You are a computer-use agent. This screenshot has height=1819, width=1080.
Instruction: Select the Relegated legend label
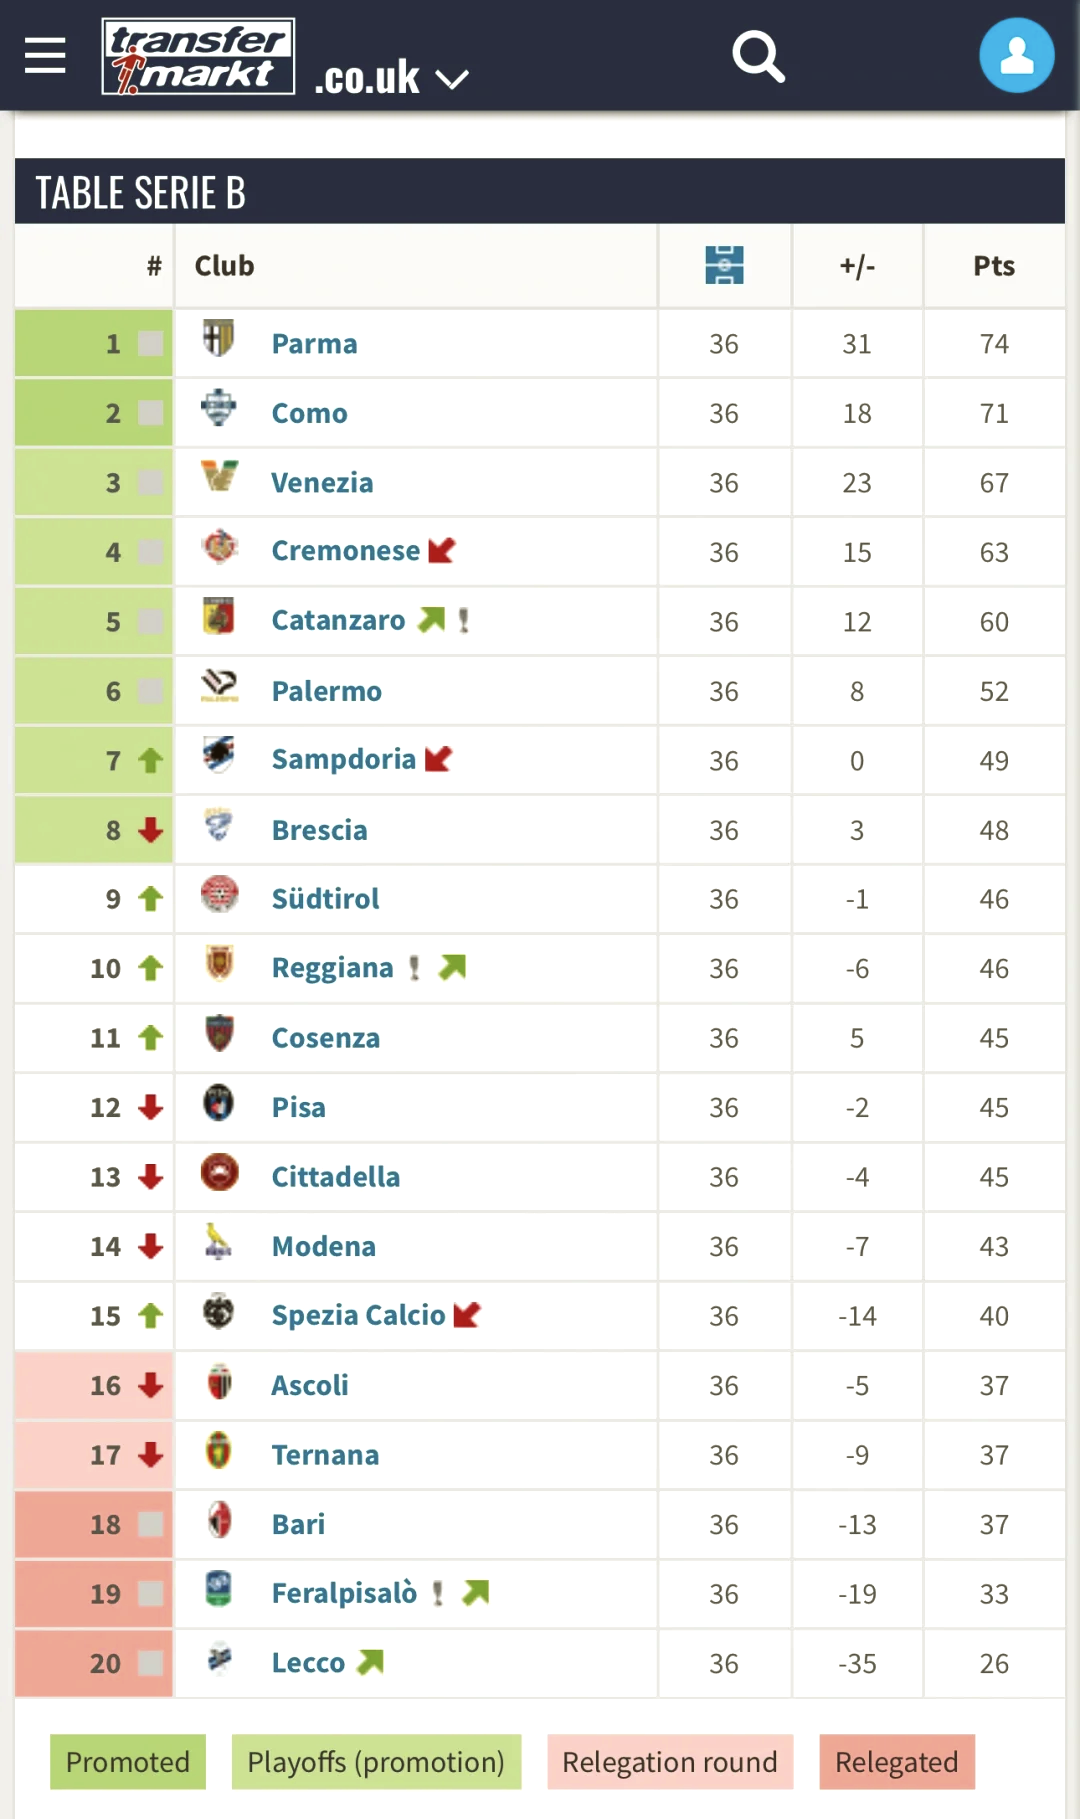pos(897,1762)
